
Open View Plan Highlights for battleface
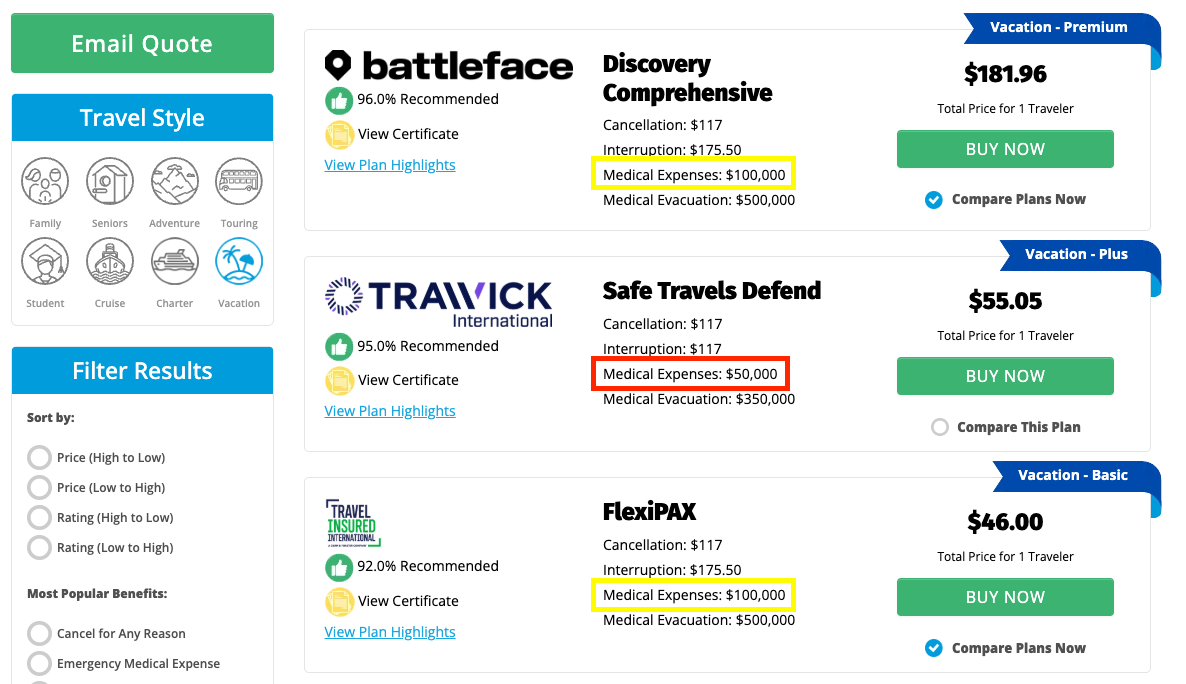pos(389,164)
